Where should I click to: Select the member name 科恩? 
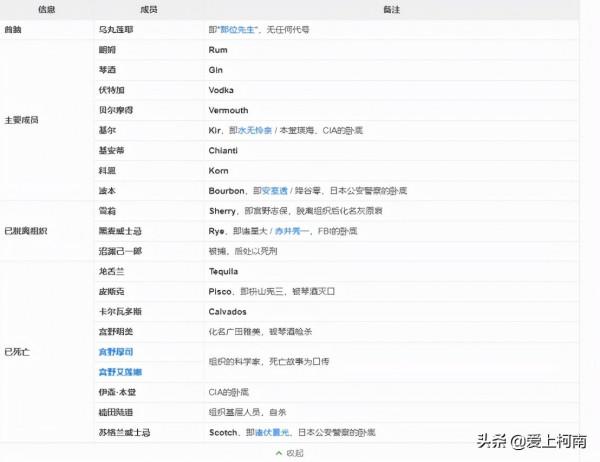click(x=107, y=170)
